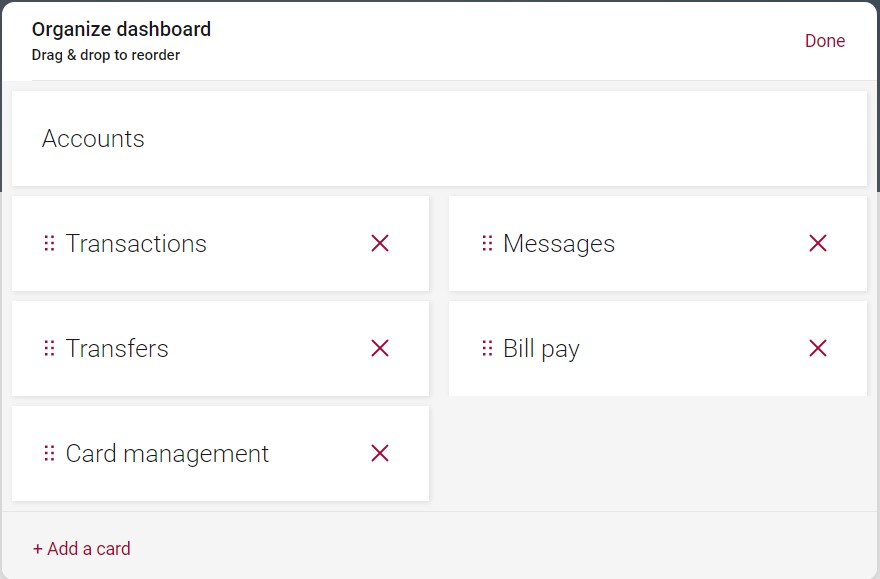Click the Transfers card label

point(117,349)
